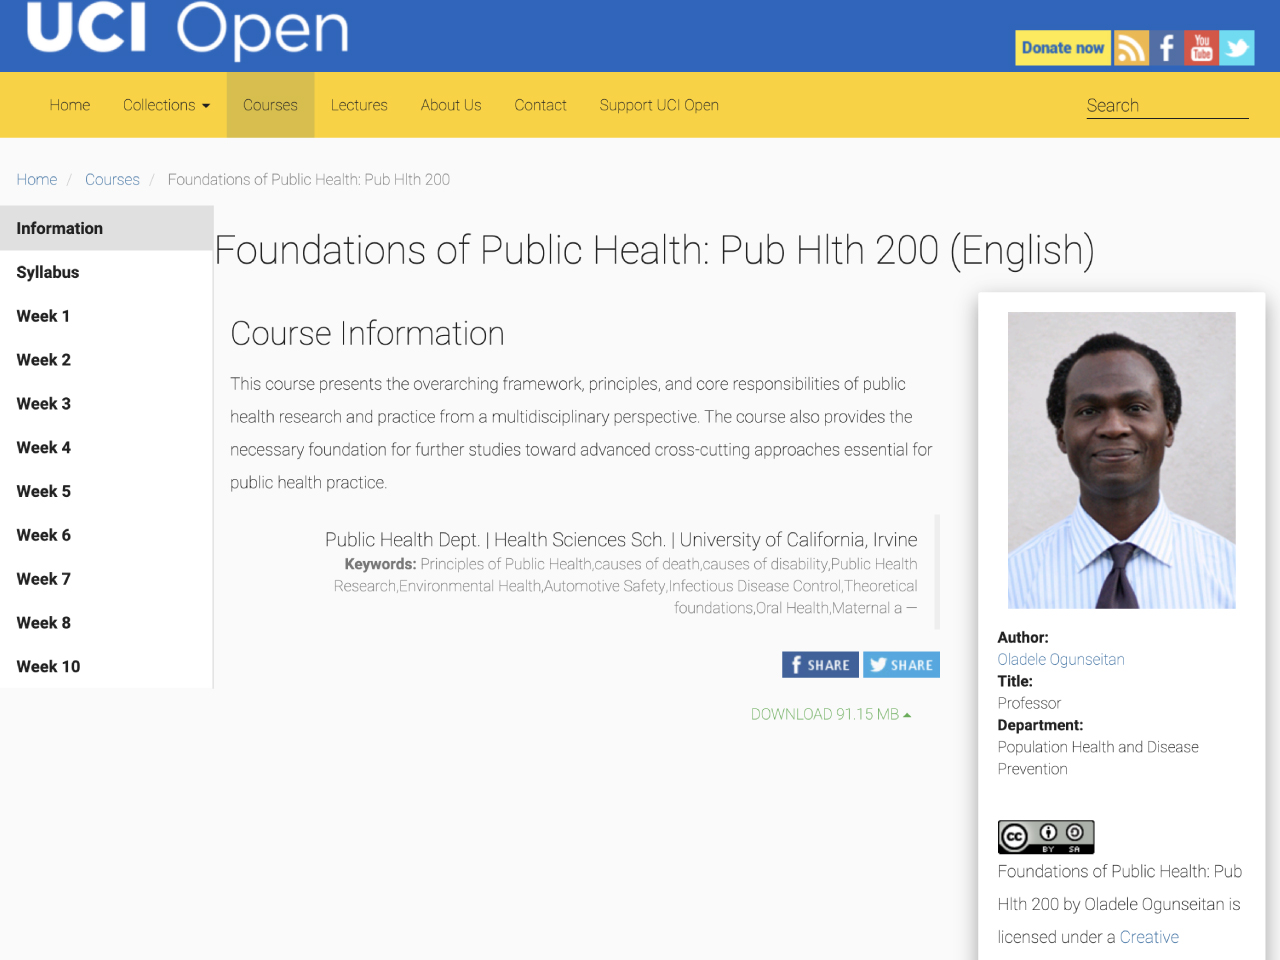The image size is (1280, 960).
Task: Select Information in the sidebar
Action: point(106,228)
